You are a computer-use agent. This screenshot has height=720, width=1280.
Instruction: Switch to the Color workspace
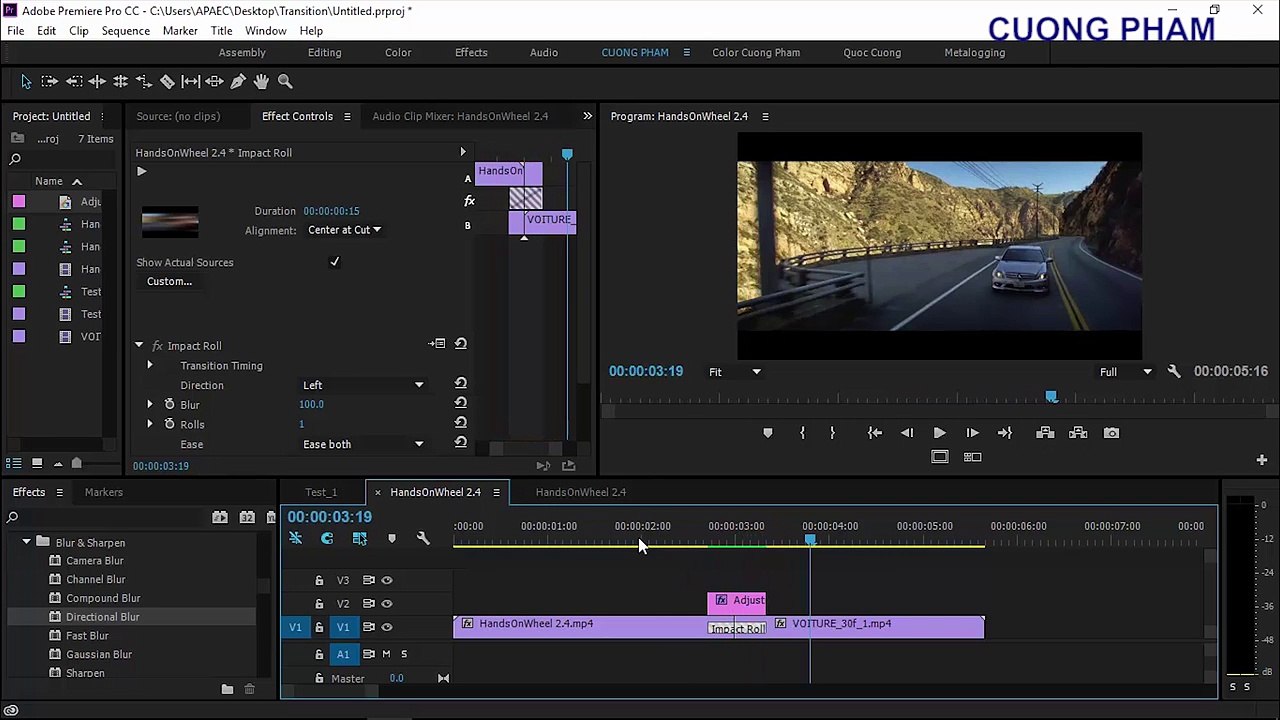pos(398,52)
